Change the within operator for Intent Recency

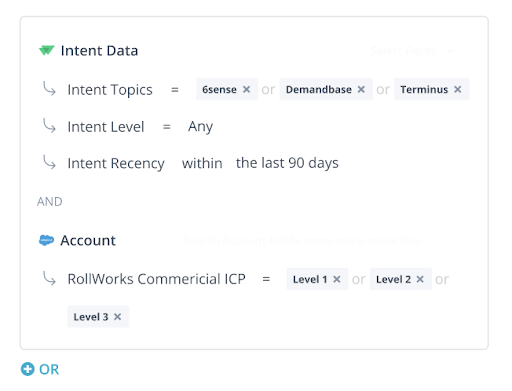(202, 163)
